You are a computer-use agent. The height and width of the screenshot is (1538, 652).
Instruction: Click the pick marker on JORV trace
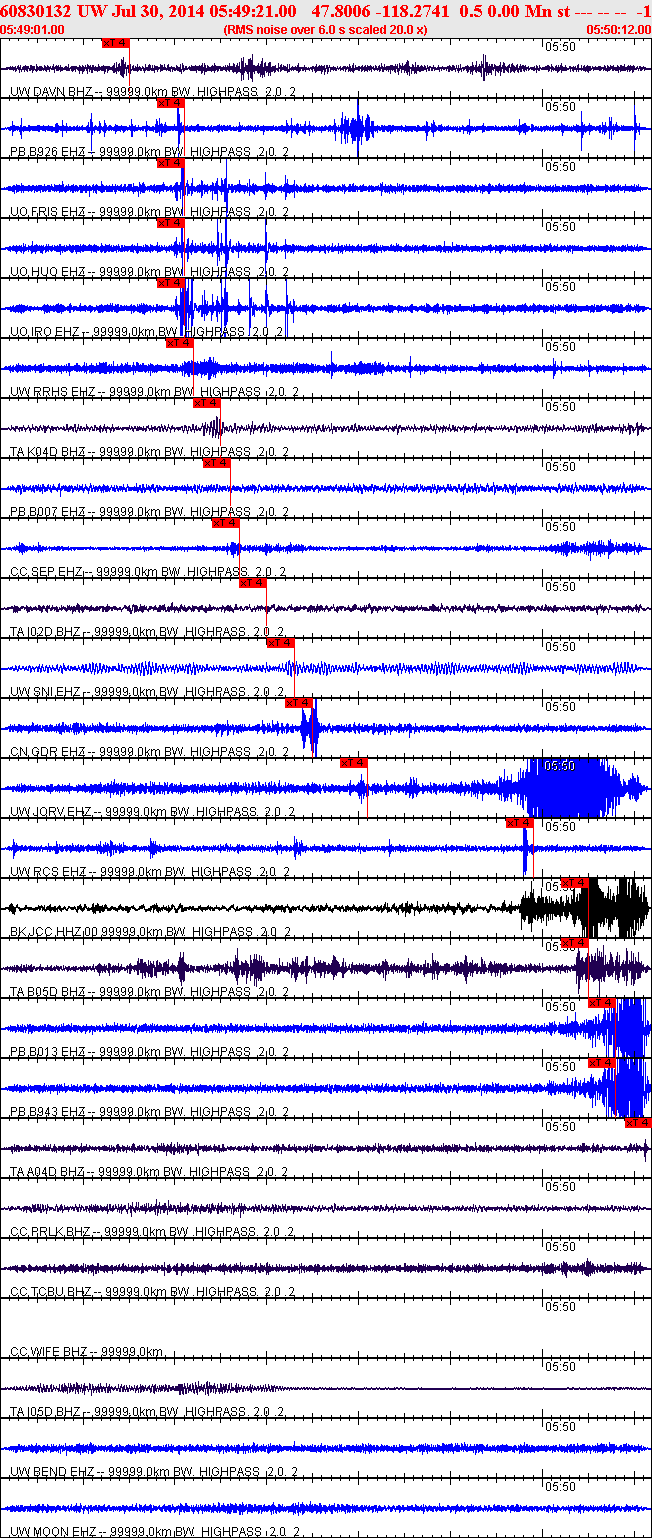(354, 763)
